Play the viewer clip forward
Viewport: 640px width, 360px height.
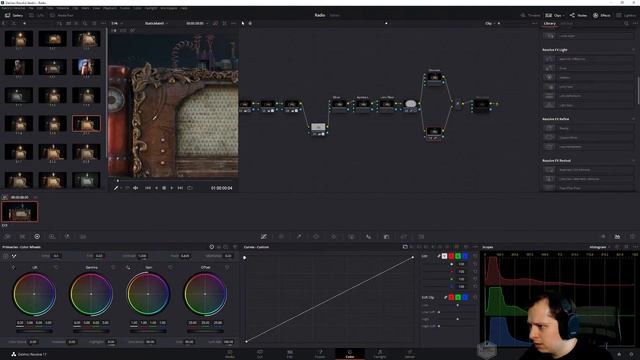pyautogui.click(x=172, y=188)
